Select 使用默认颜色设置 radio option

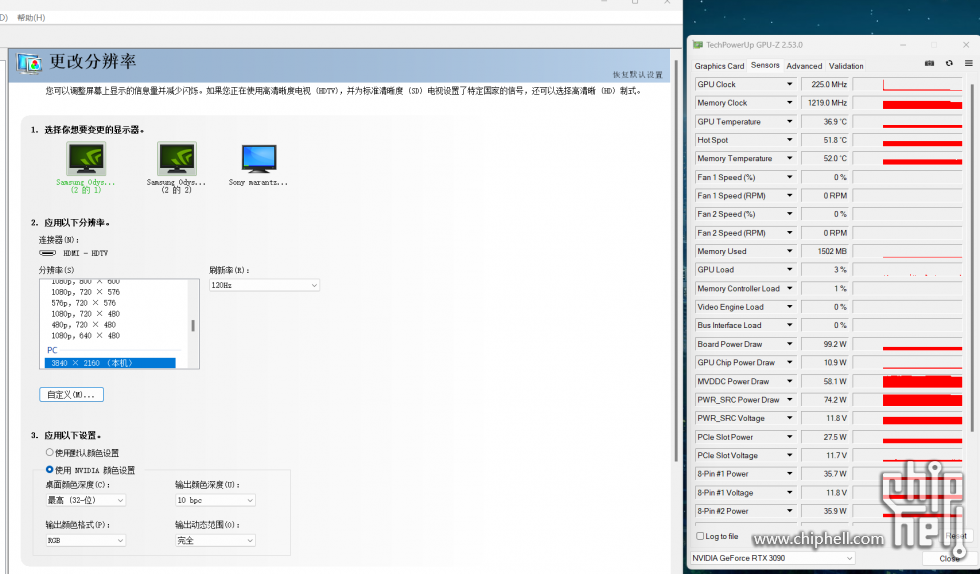pos(49,452)
